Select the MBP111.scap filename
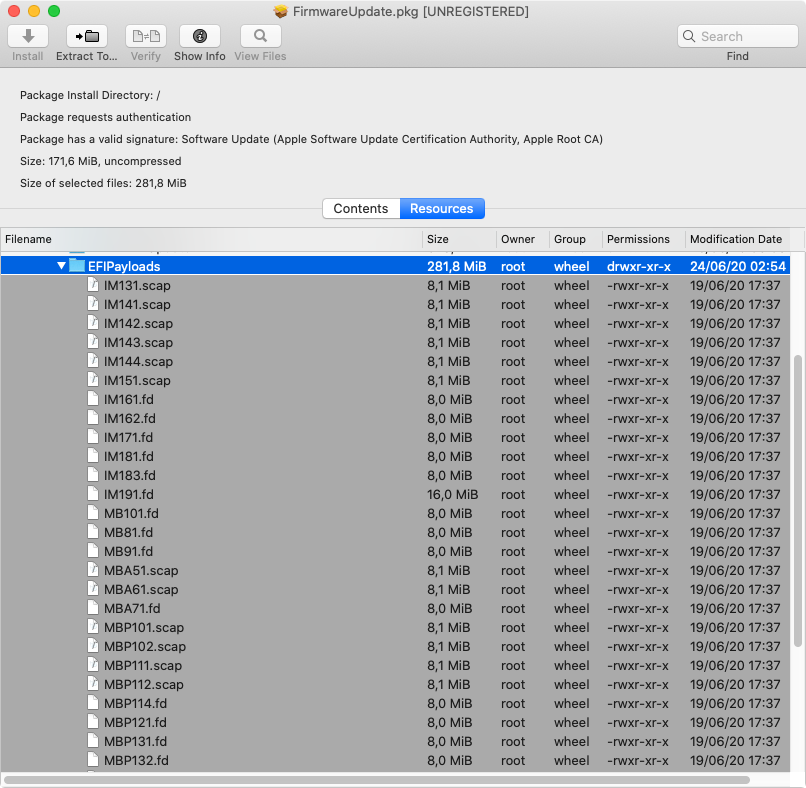Screen dimensions: 806x788 click(x=143, y=665)
